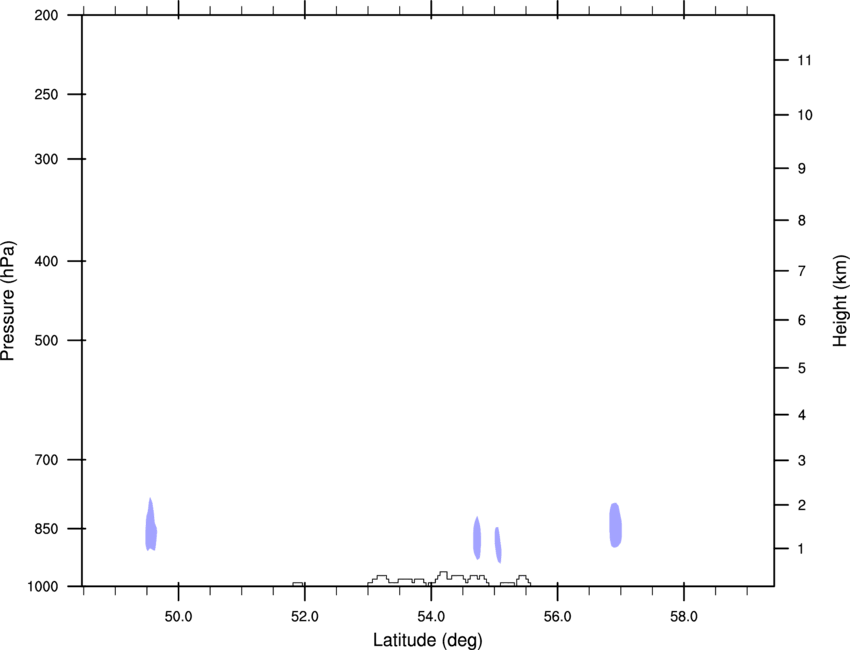Click height tick label 11
The height and width of the screenshot is (650, 850).
click(x=804, y=60)
